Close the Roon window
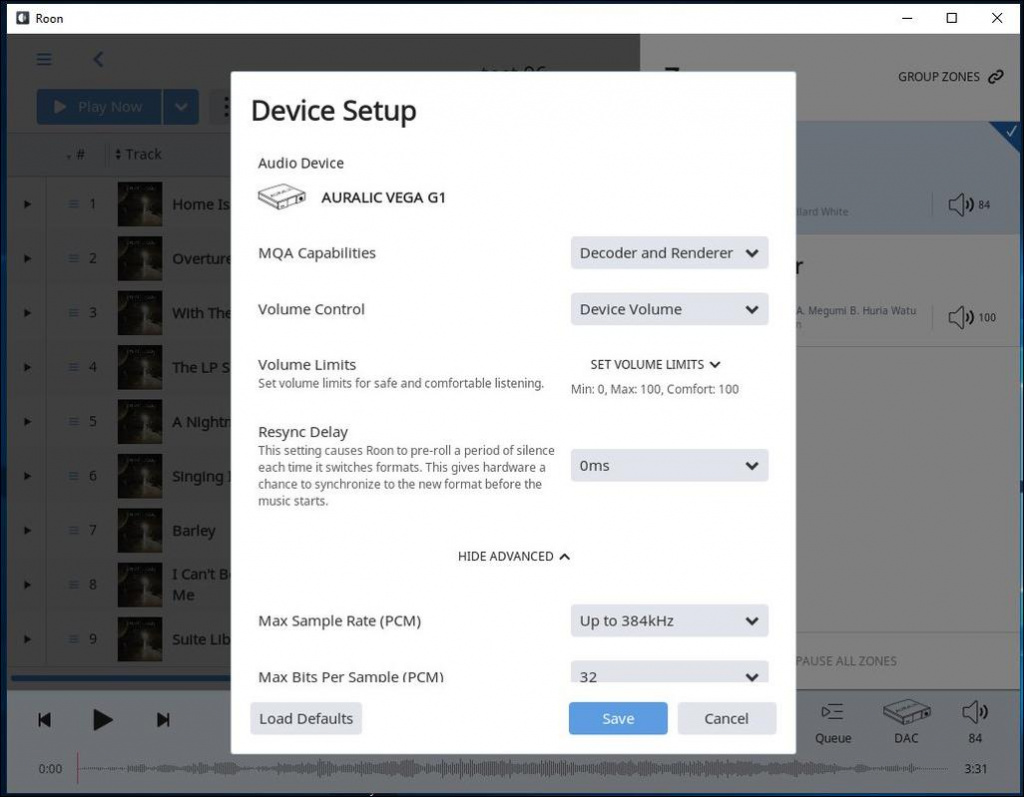The image size is (1024, 797). 997,18
